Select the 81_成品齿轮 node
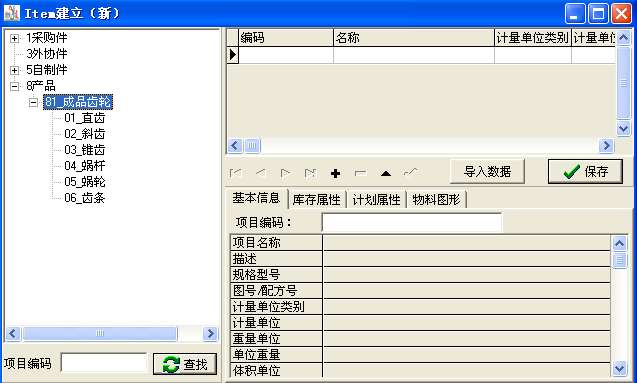Screen dimensions: 637x383 coord(78,102)
